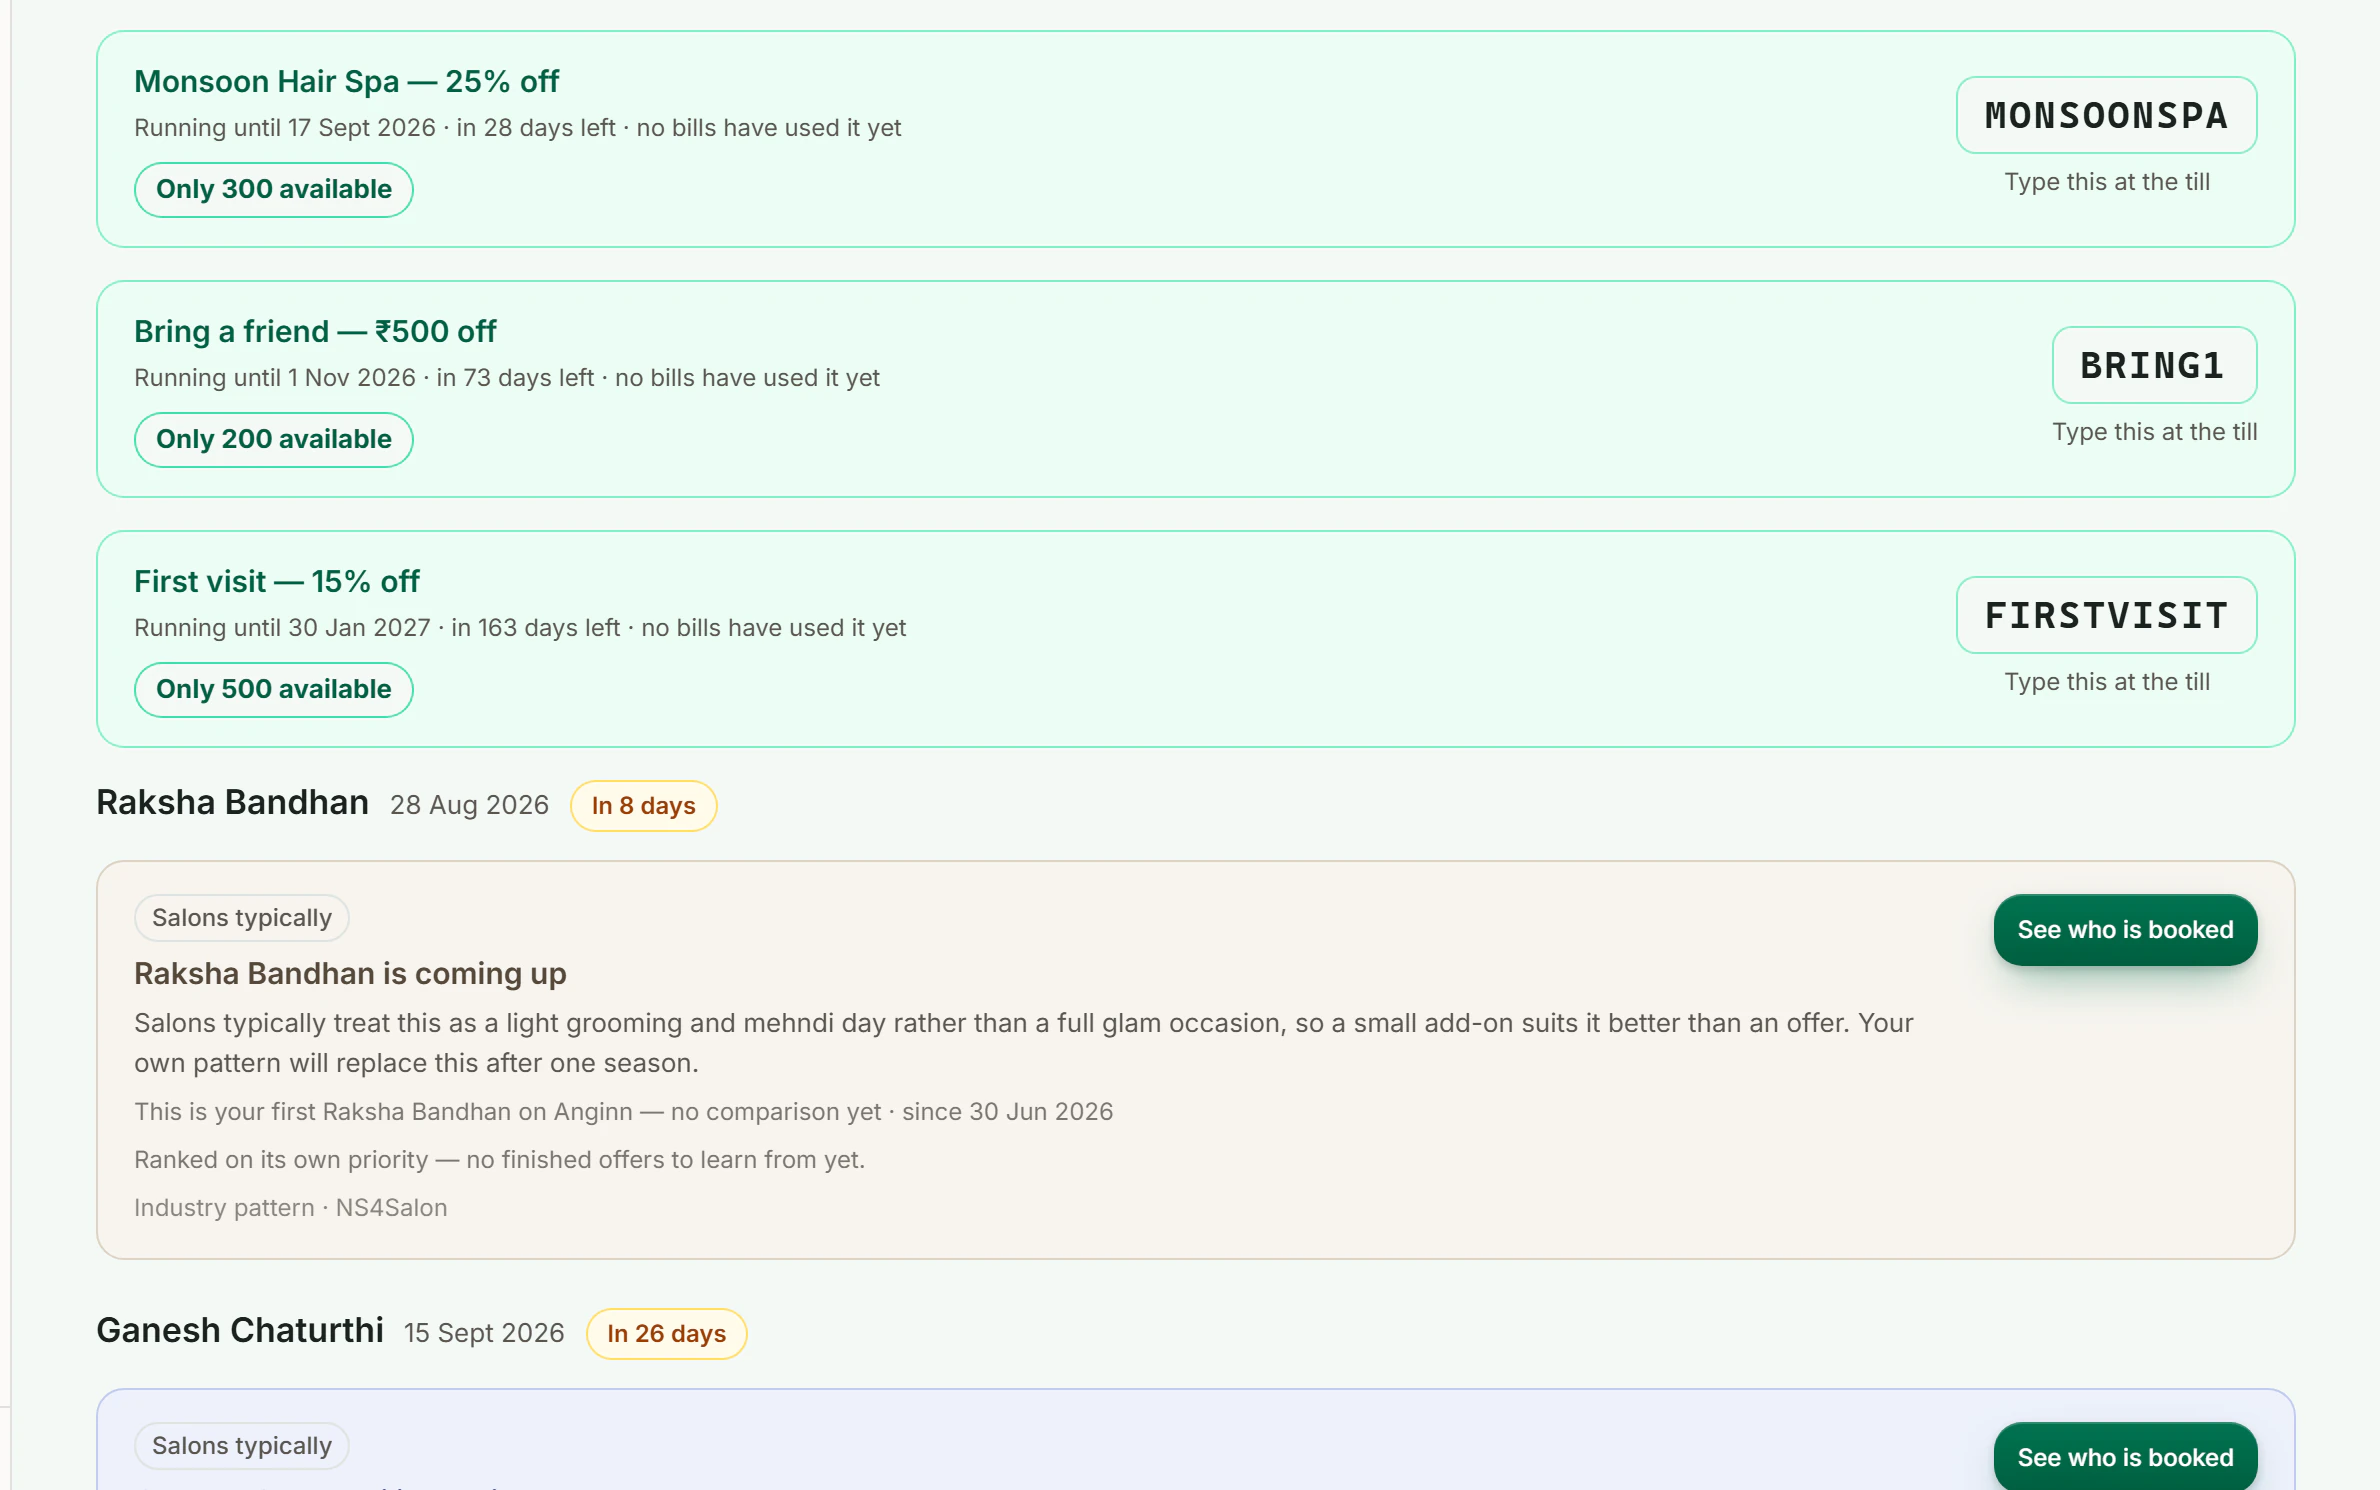Copy the MONSOONSPA promo code

pos(2106,115)
